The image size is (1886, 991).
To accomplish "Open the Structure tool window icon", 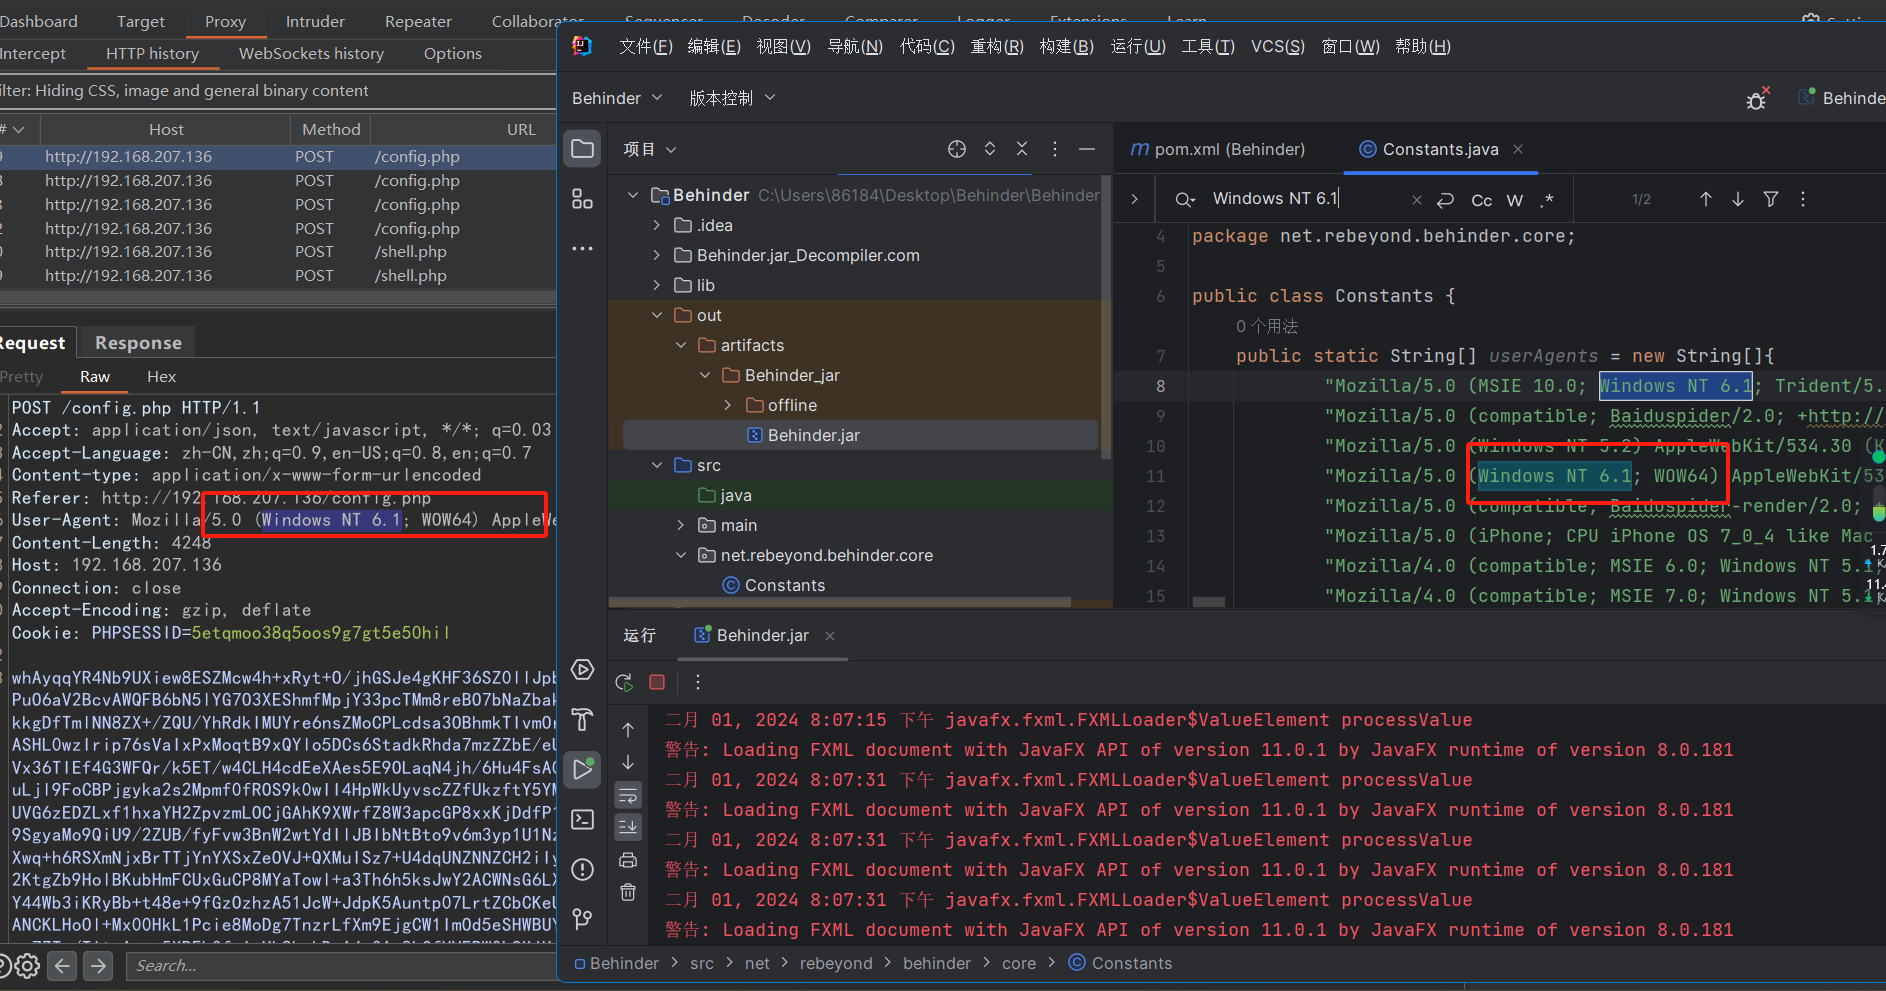I will 582,199.
